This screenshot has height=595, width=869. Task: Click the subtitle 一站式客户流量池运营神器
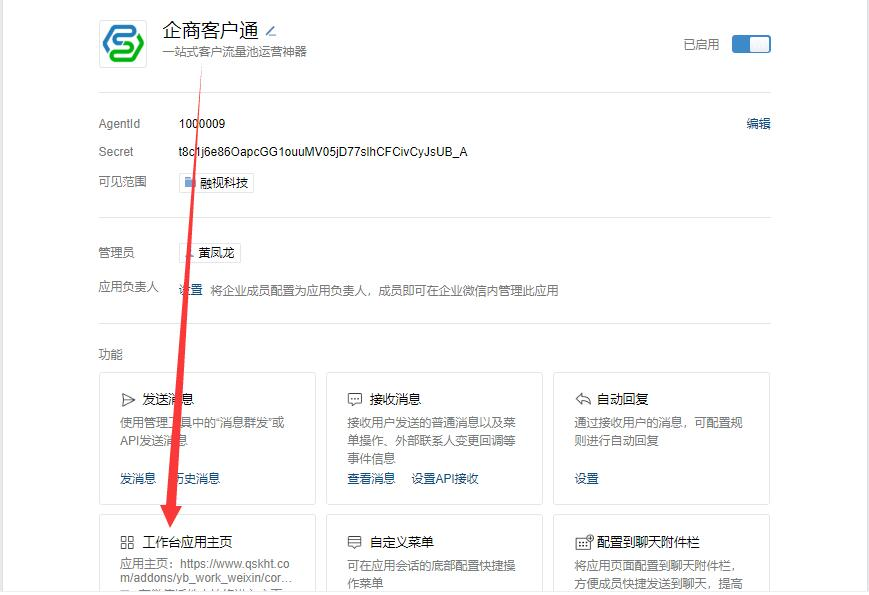[234, 52]
